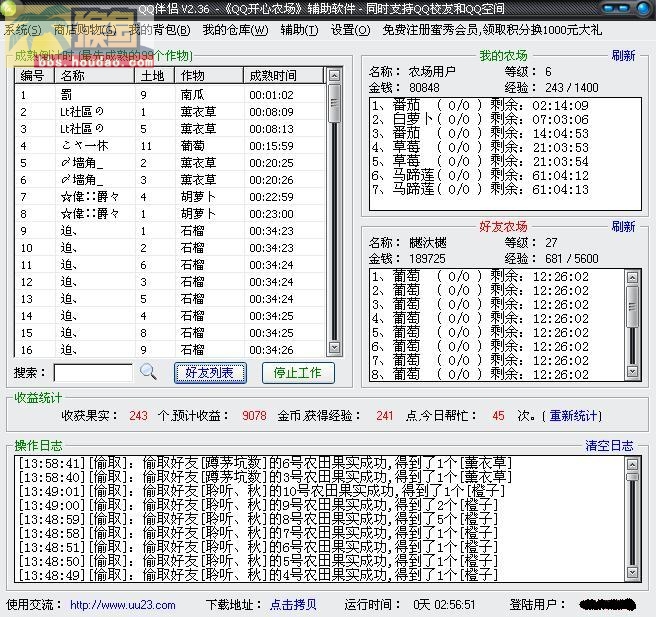Click the friend farm list scrollbar thumb
This screenshot has height=617, width=656.
pyautogui.click(x=632, y=306)
